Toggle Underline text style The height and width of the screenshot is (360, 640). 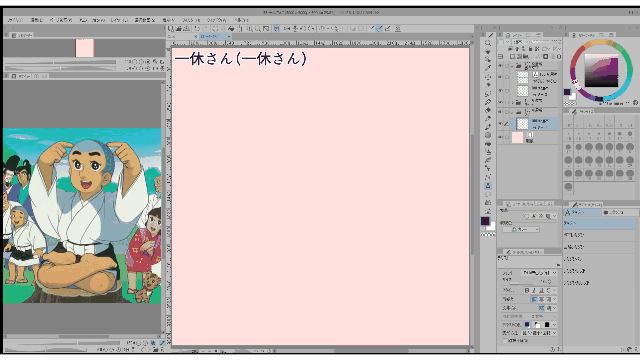(x=542, y=290)
